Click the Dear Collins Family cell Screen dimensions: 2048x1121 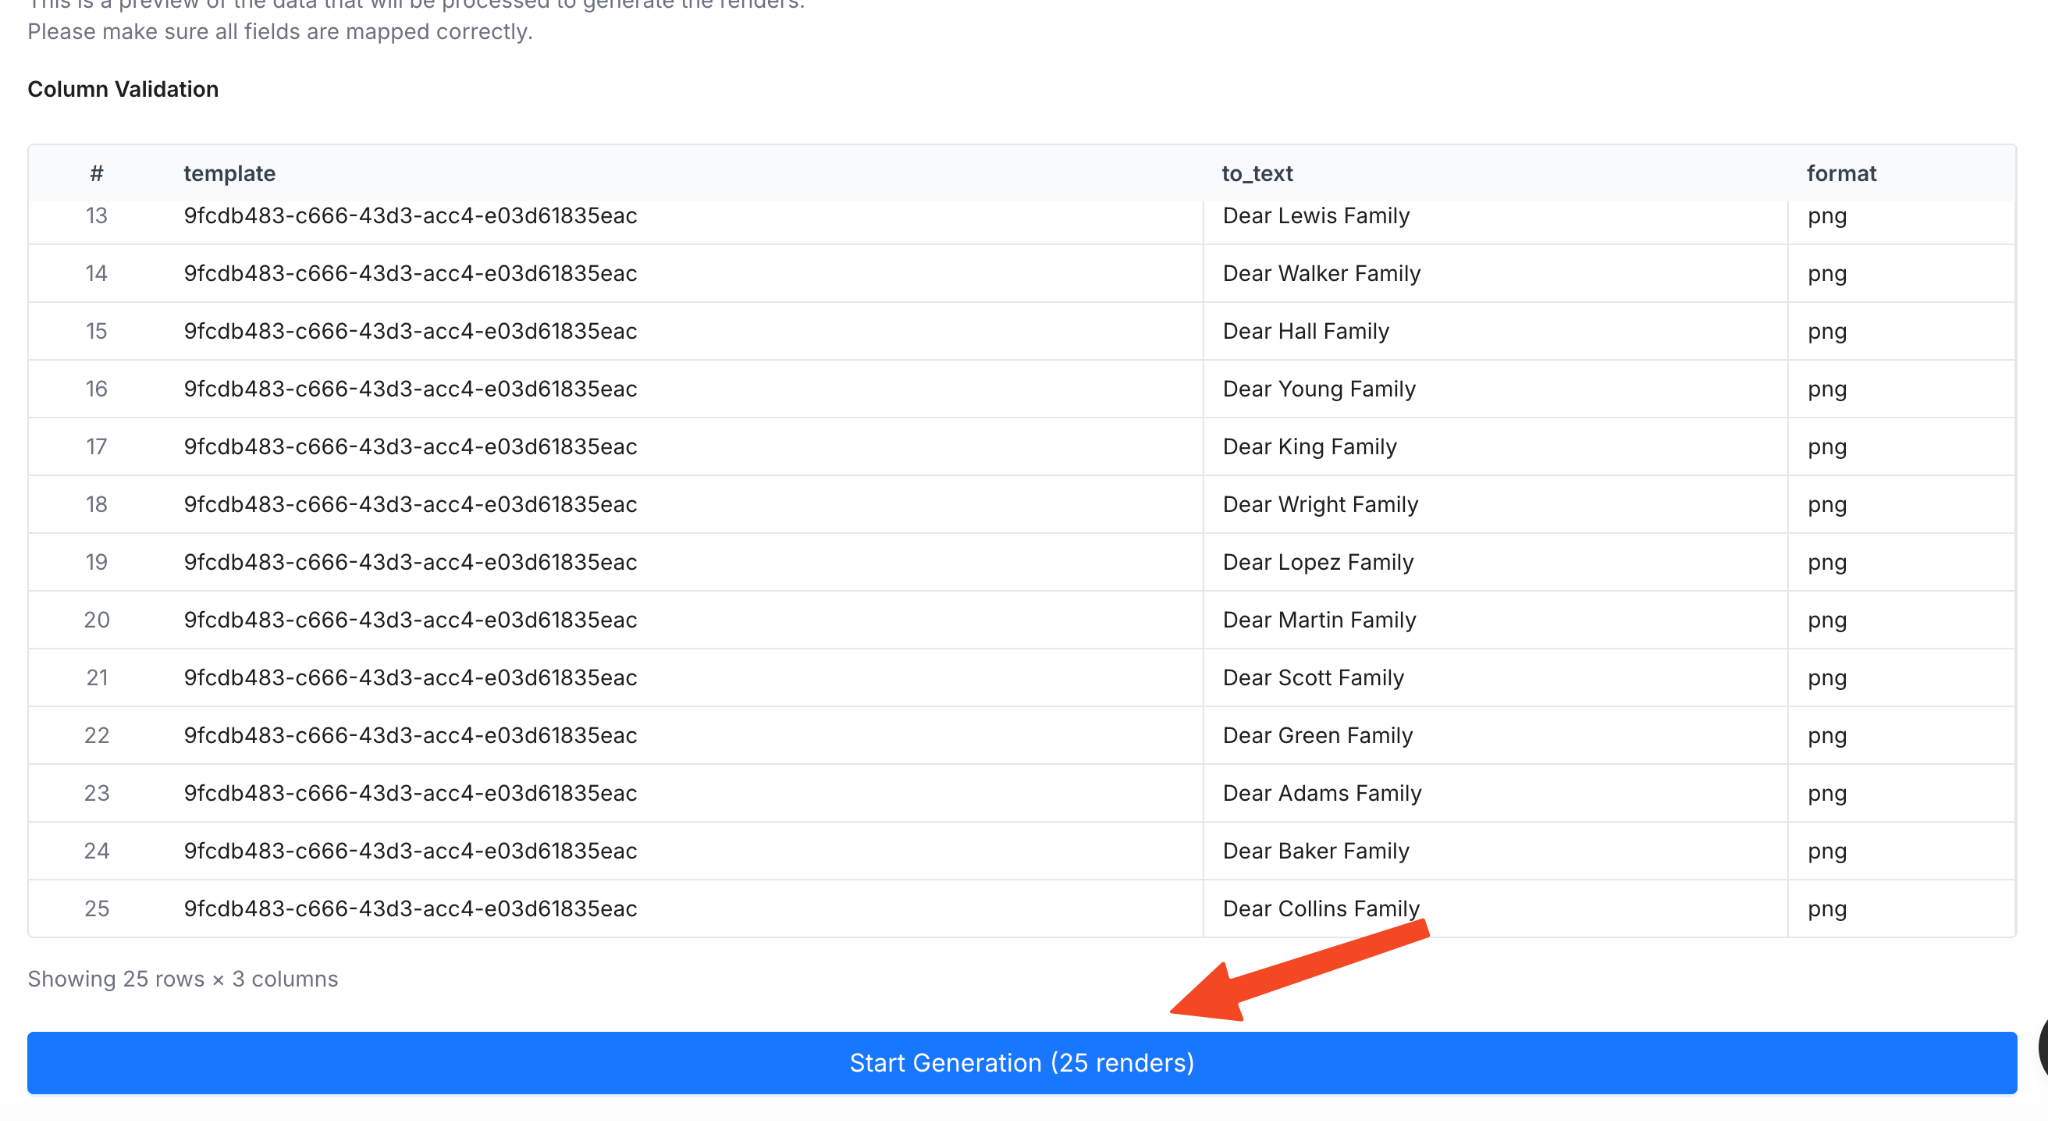point(1321,908)
